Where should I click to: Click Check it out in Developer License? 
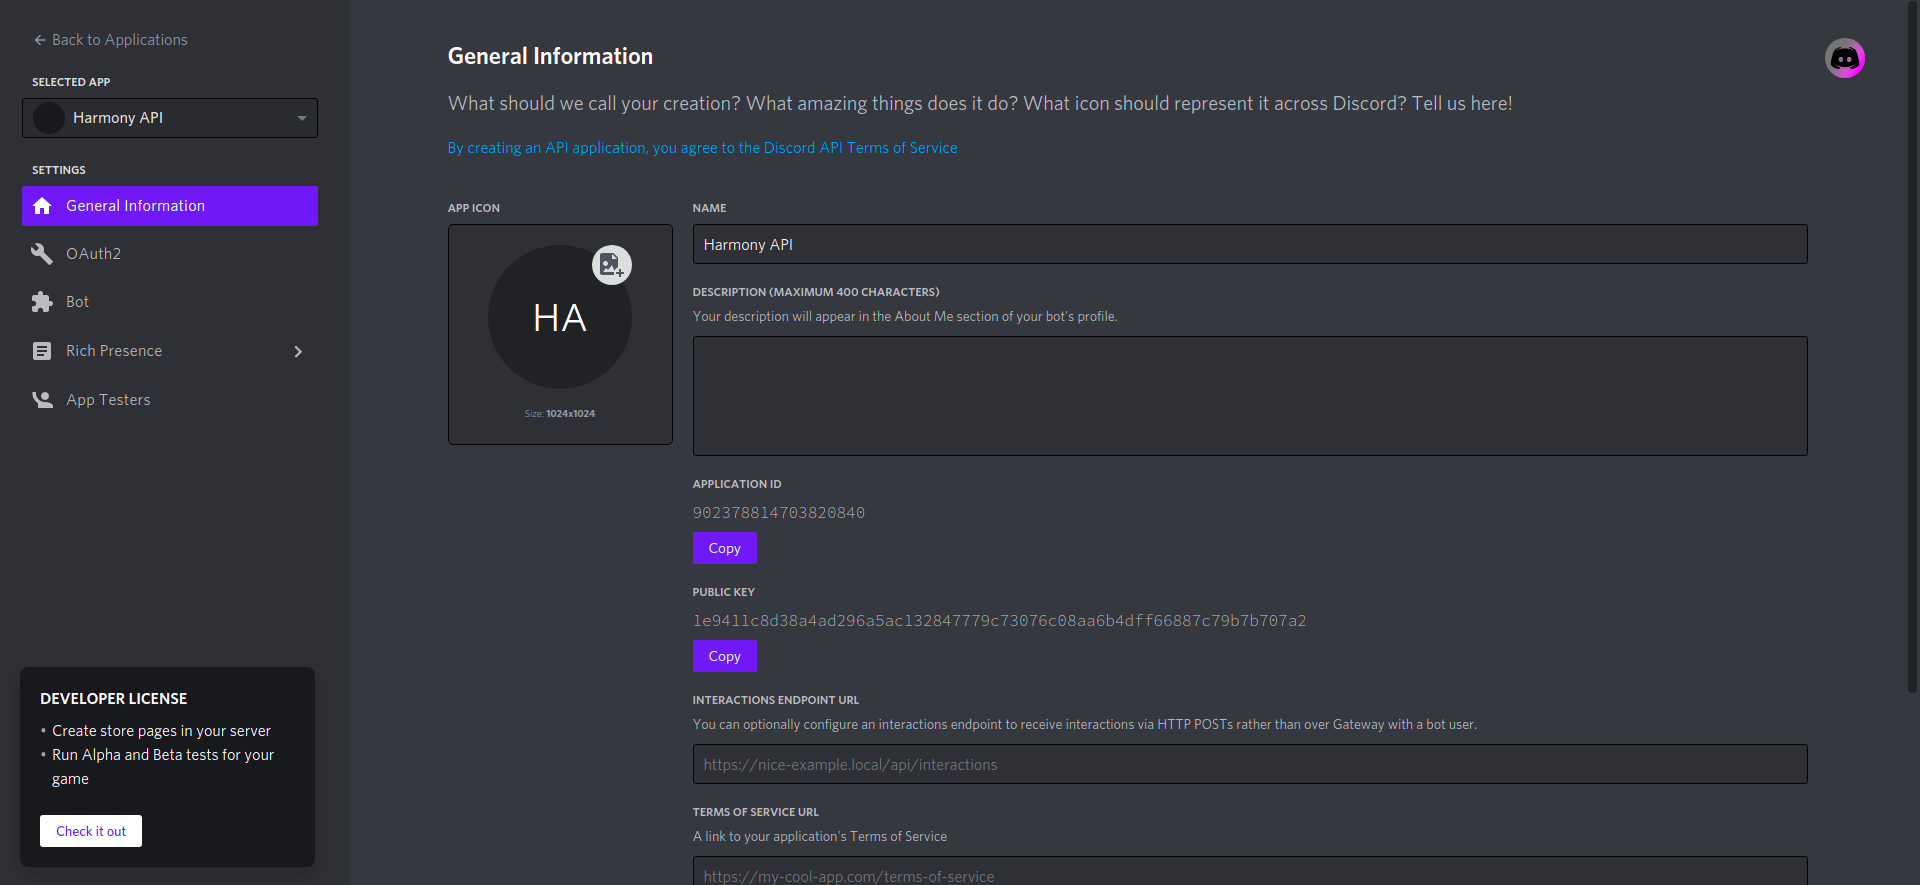pos(91,831)
